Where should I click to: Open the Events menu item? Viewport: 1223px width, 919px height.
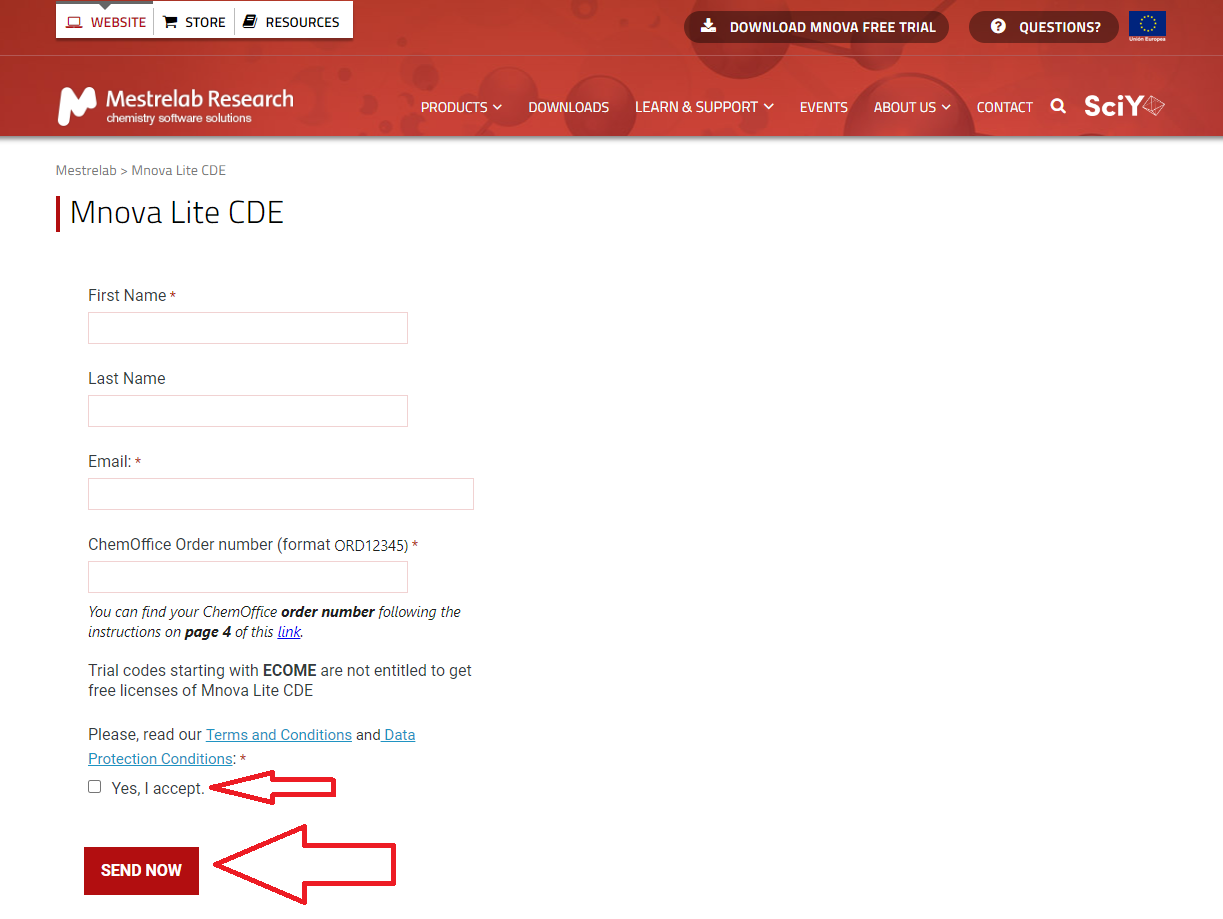point(823,107)
